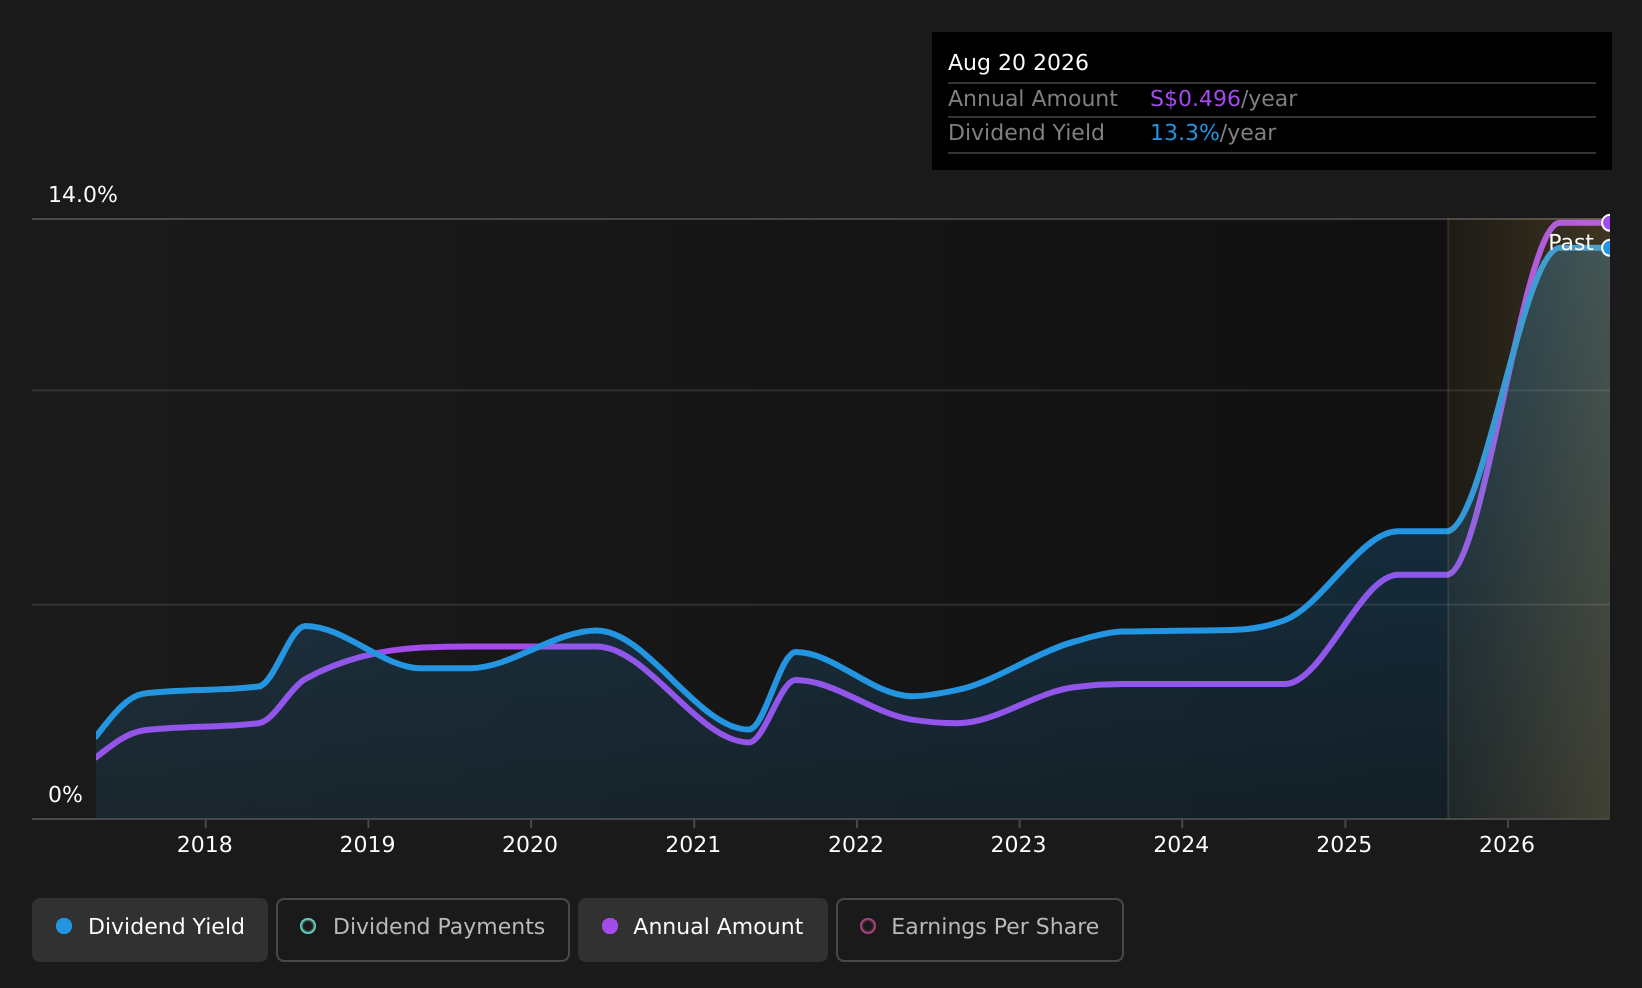The image size is (1642, 988).
Task: Click the 2023 x-axis label
Action: (x=1018, y=845)
